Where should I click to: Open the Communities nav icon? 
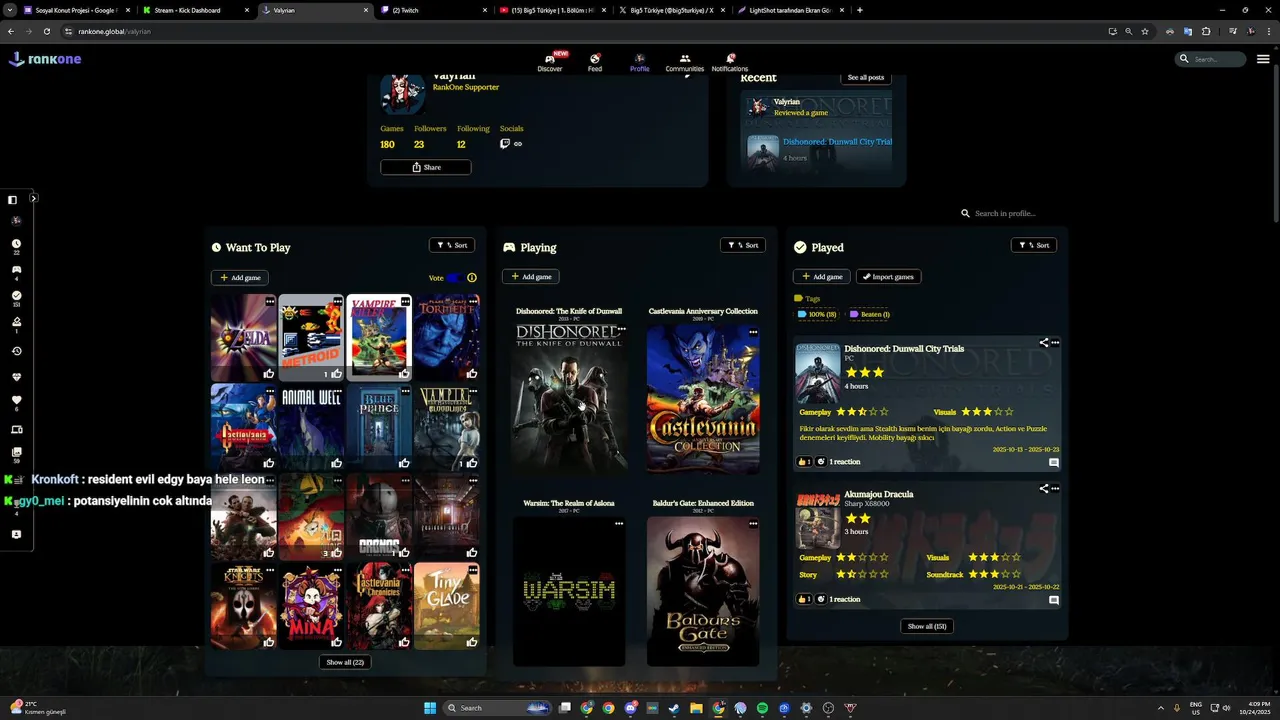685,59
